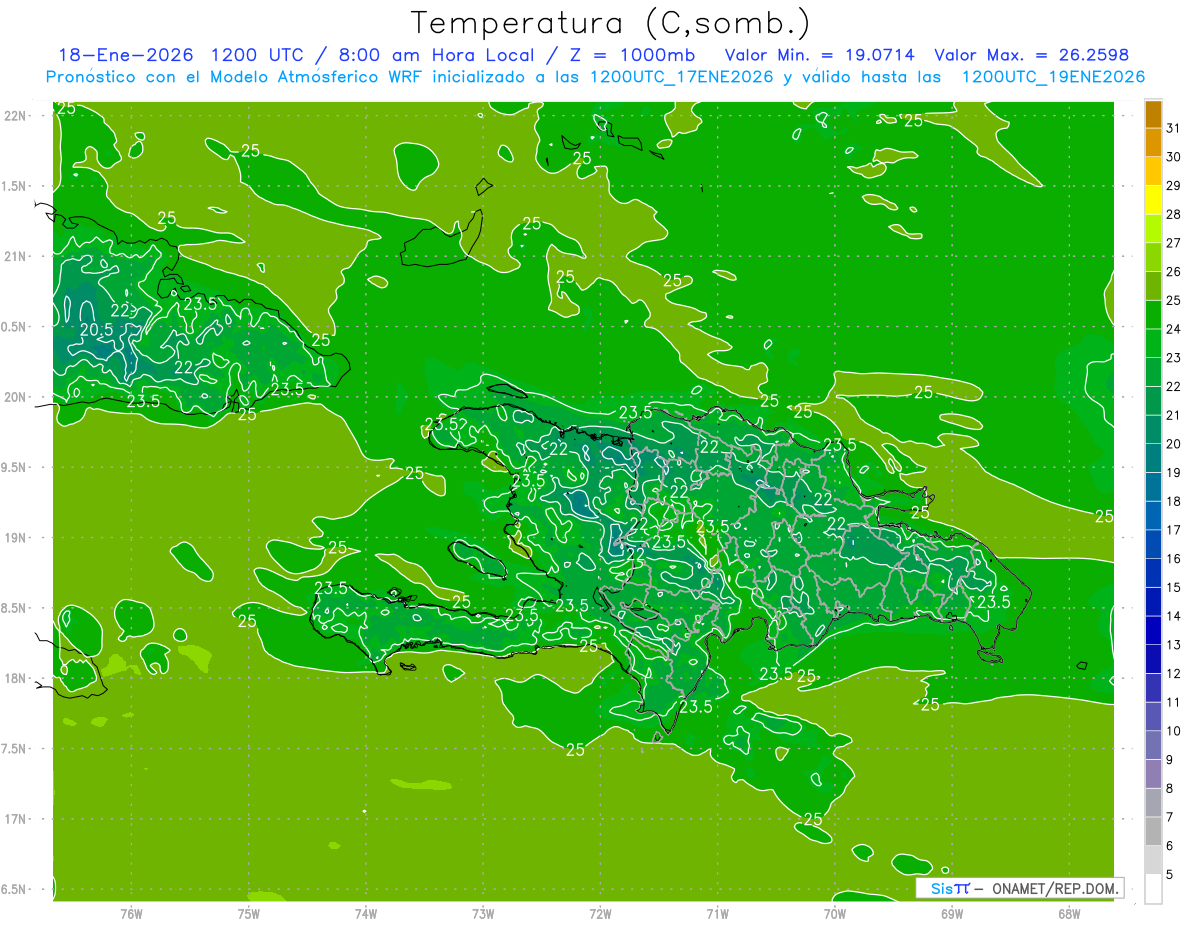Image resolution: width=1200 pixels, height=927 pixels.
Task: Click "1200UTC_19ENE2026" valid-until time
Action: 1053,77
